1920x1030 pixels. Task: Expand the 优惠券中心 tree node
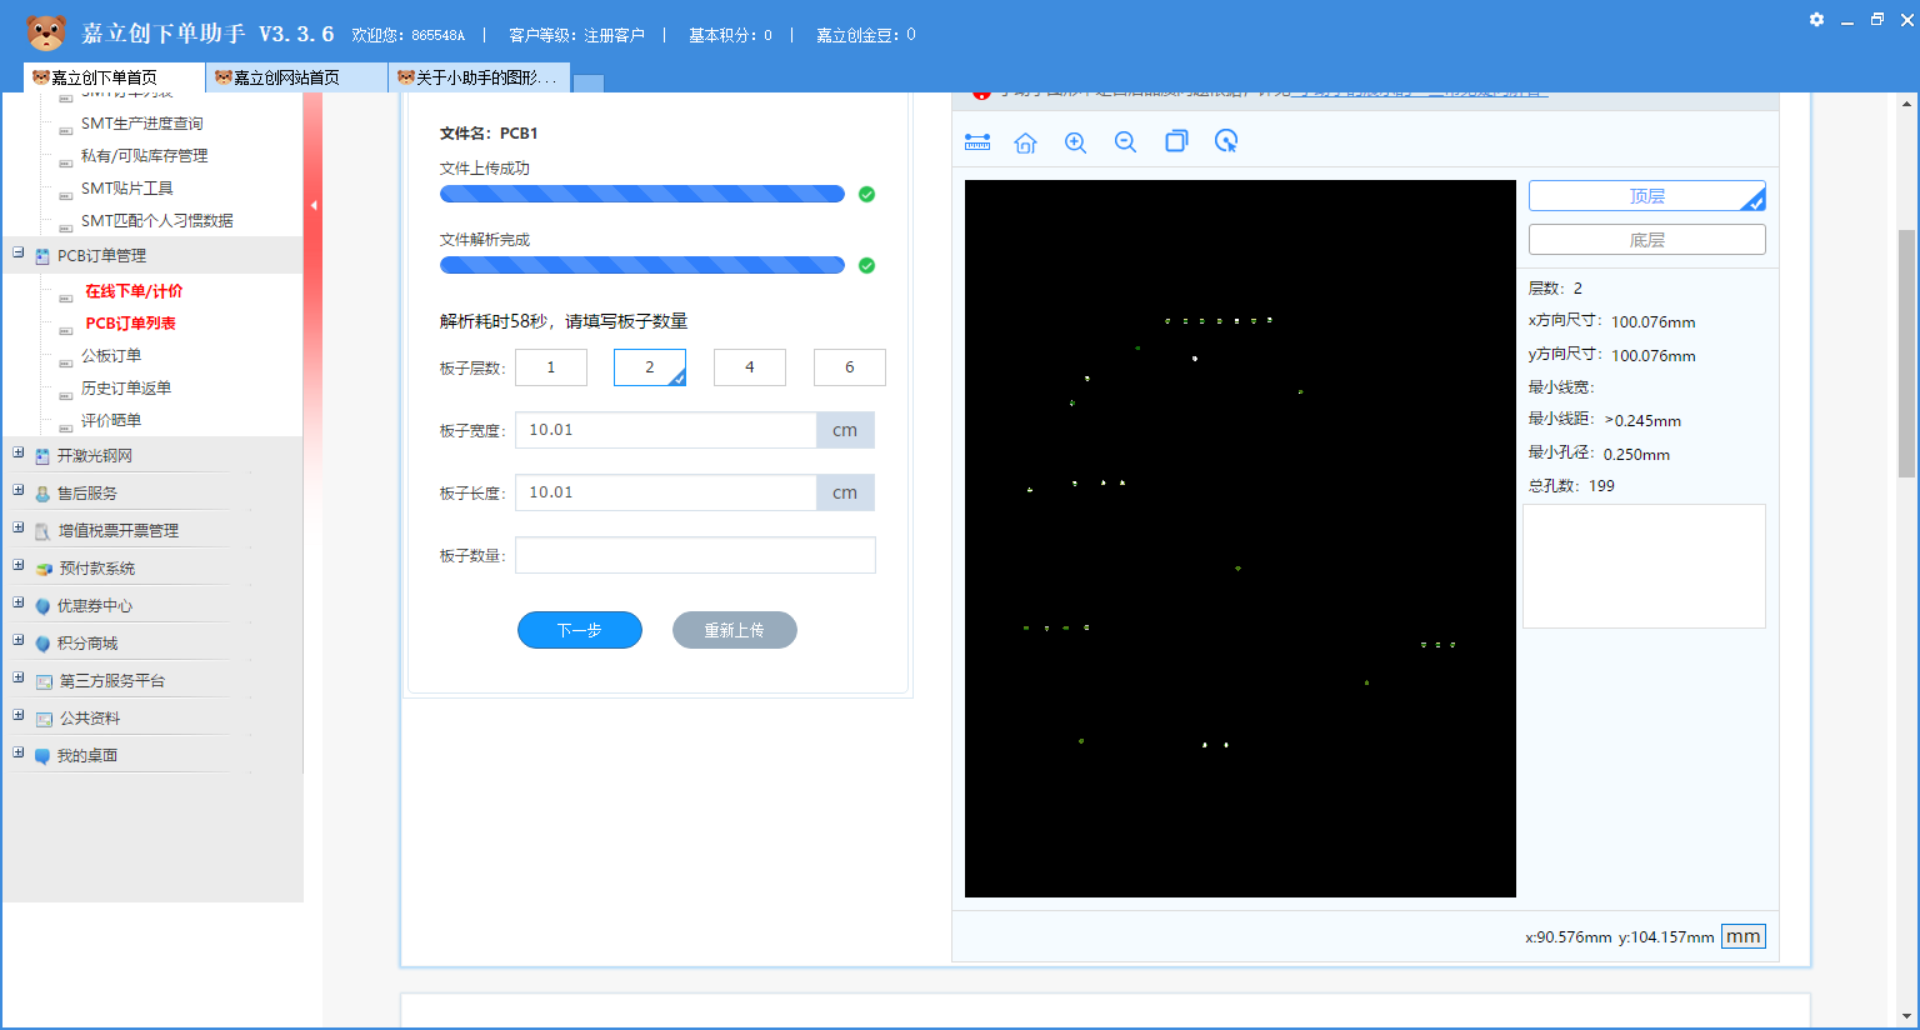coord(18,603)
